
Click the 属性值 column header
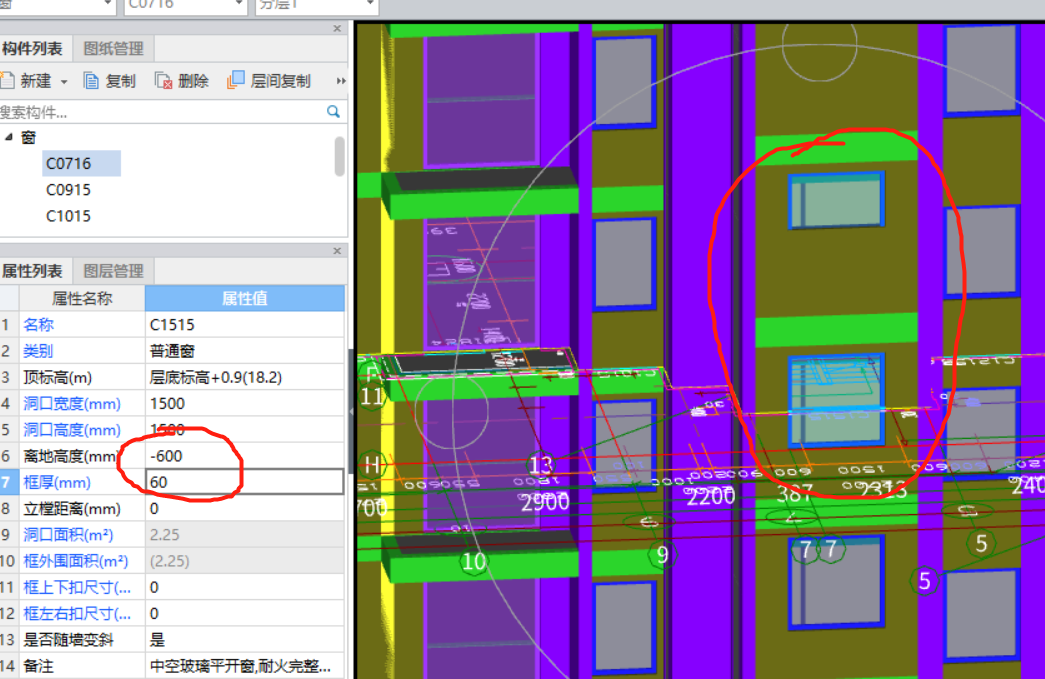[245, 299]
